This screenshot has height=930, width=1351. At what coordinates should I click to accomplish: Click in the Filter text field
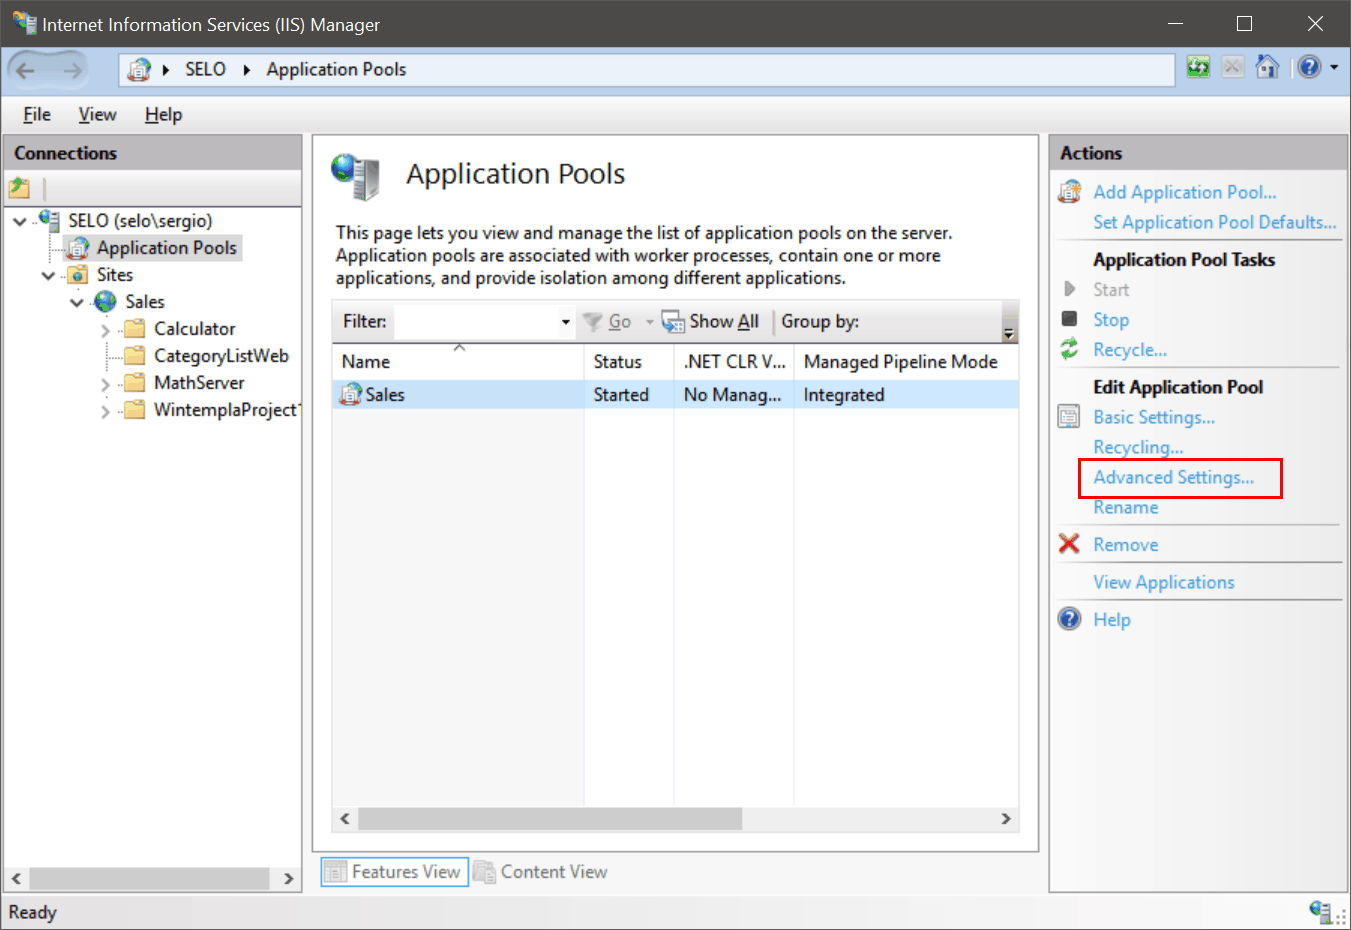coord(475,321)
